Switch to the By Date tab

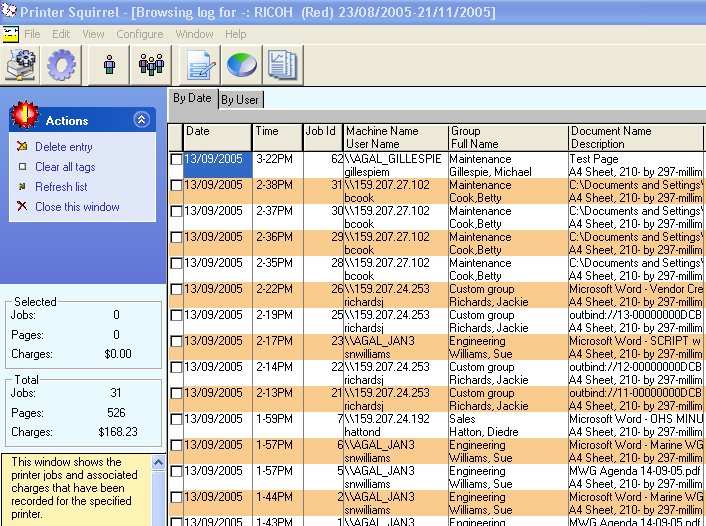point(192,98)
